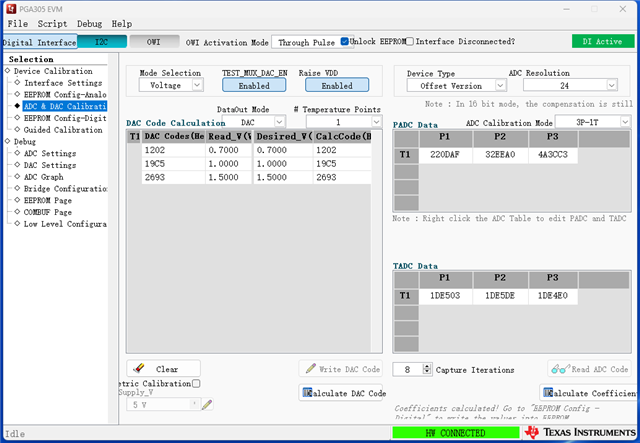Select EEPROM Config-Digital in the tree
The image size is (640, 443).
65,118
